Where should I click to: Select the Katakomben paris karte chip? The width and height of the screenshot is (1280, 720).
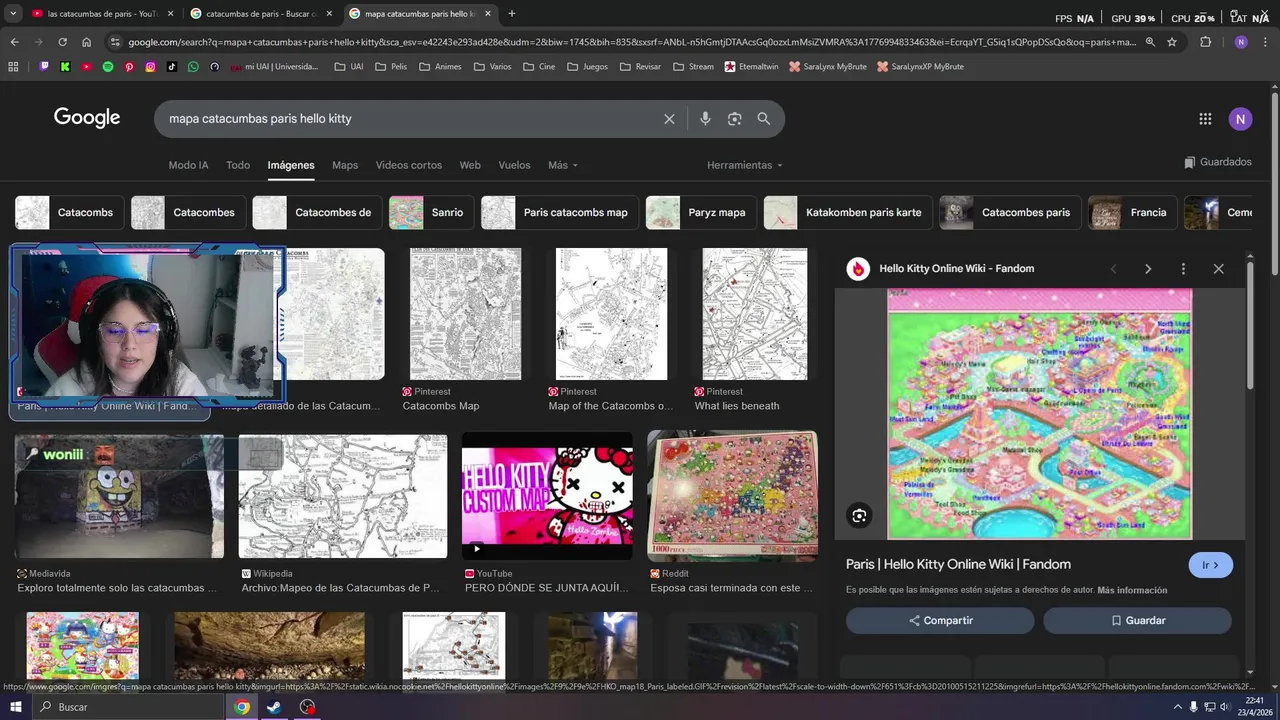pos(848,213)
